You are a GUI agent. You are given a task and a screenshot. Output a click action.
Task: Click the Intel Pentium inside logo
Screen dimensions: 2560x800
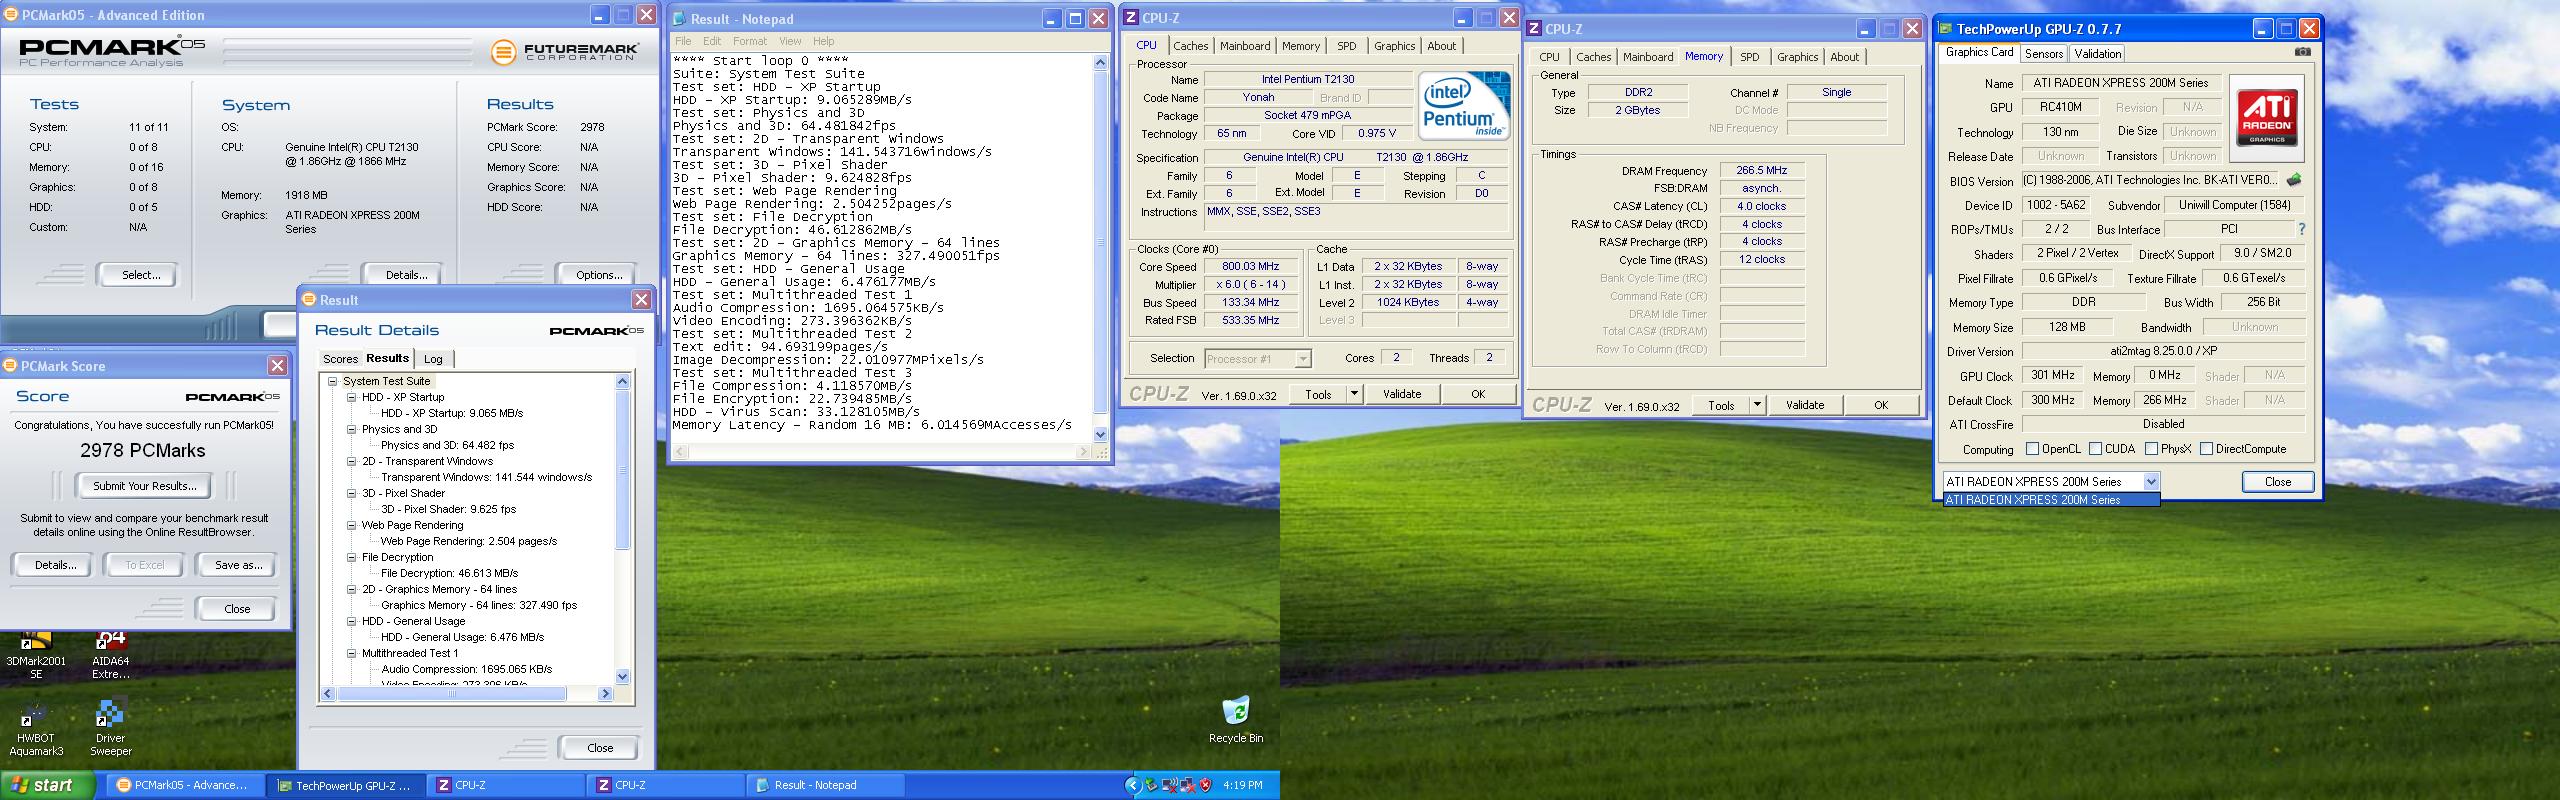(1464, 105)
